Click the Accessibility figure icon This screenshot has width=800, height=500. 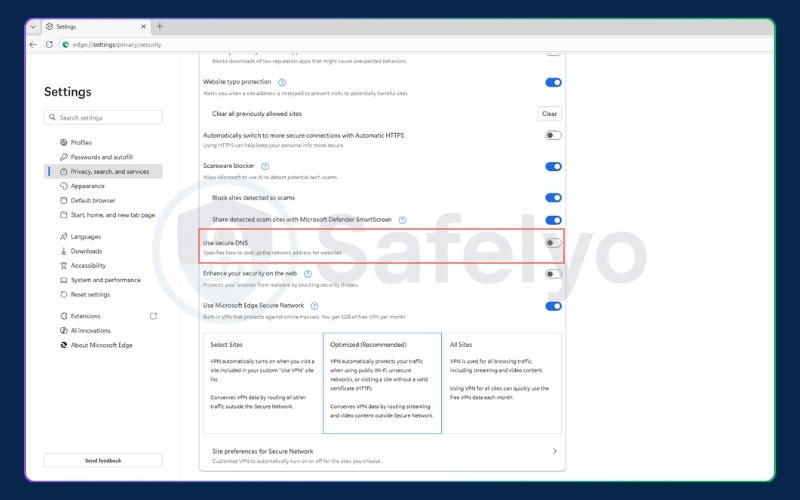[64, 265]
